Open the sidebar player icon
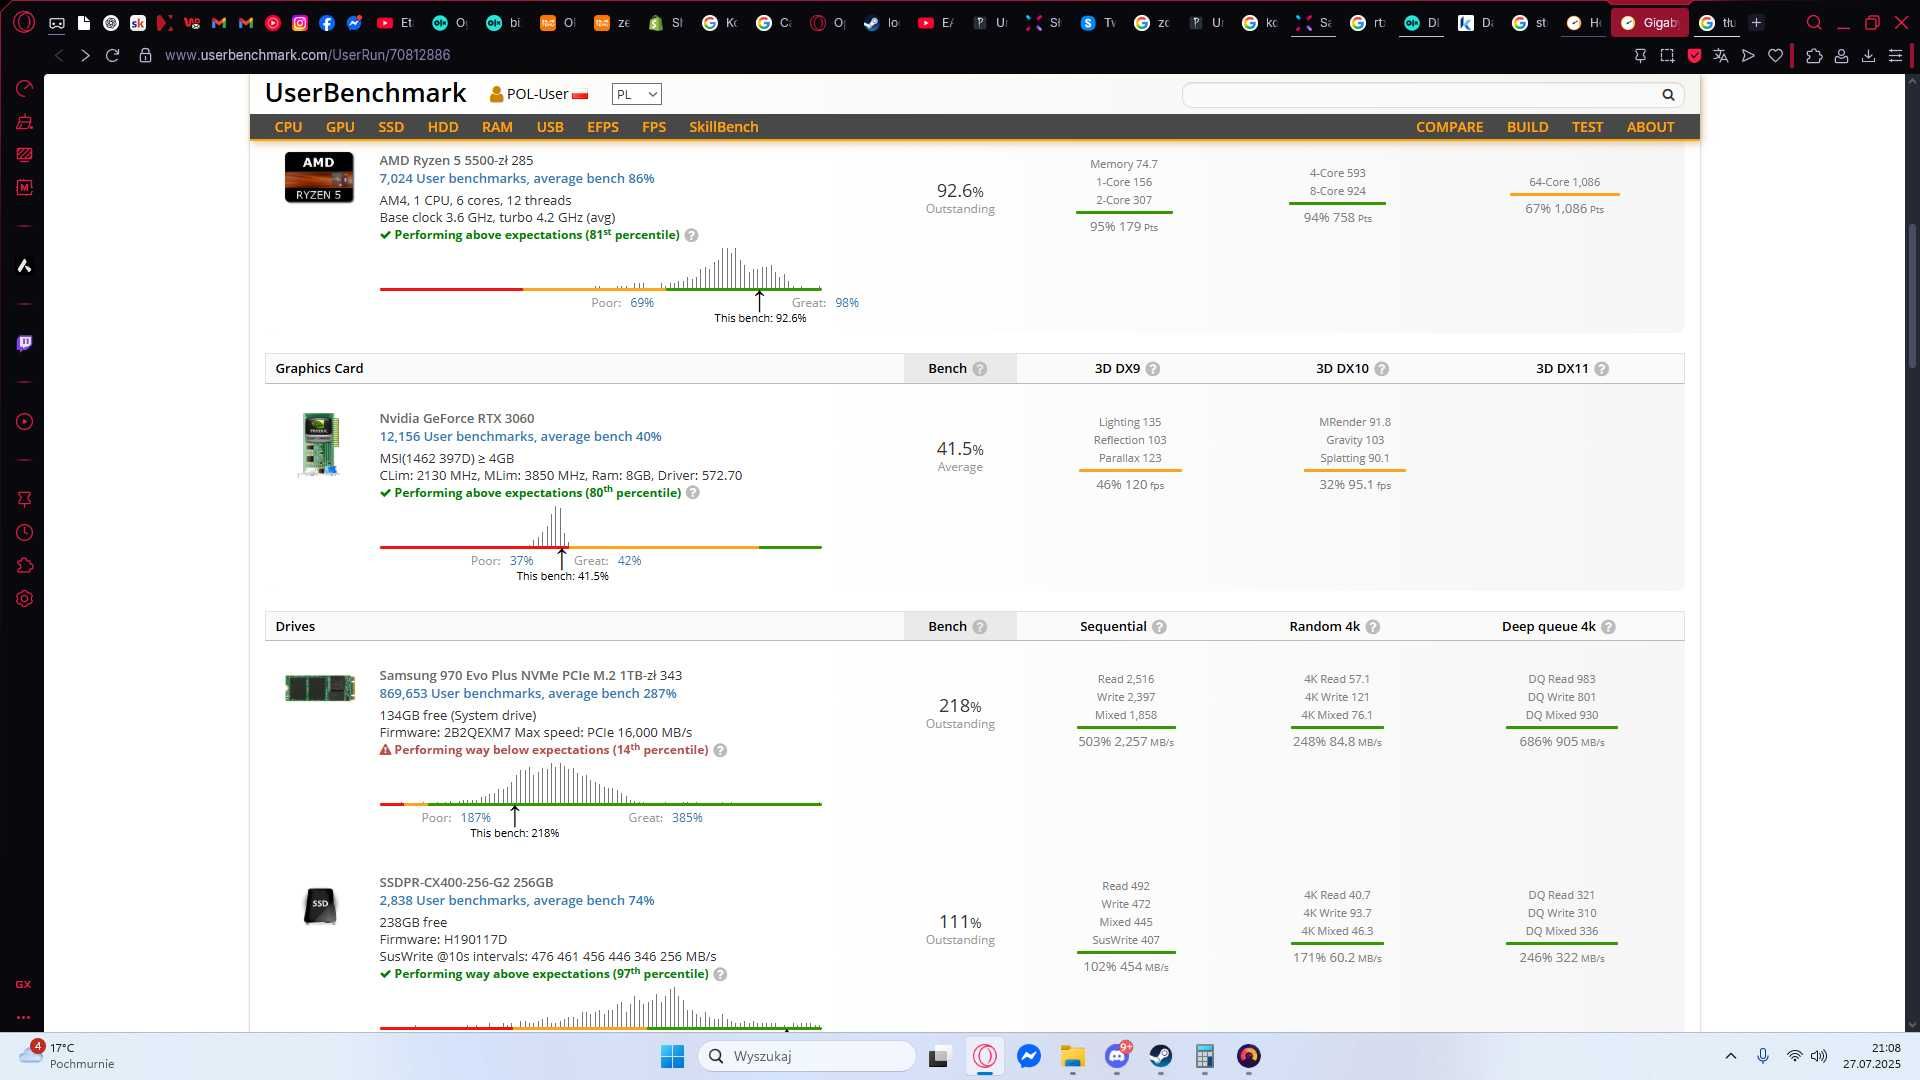The image size is (1920, 1080). point(24,422)
